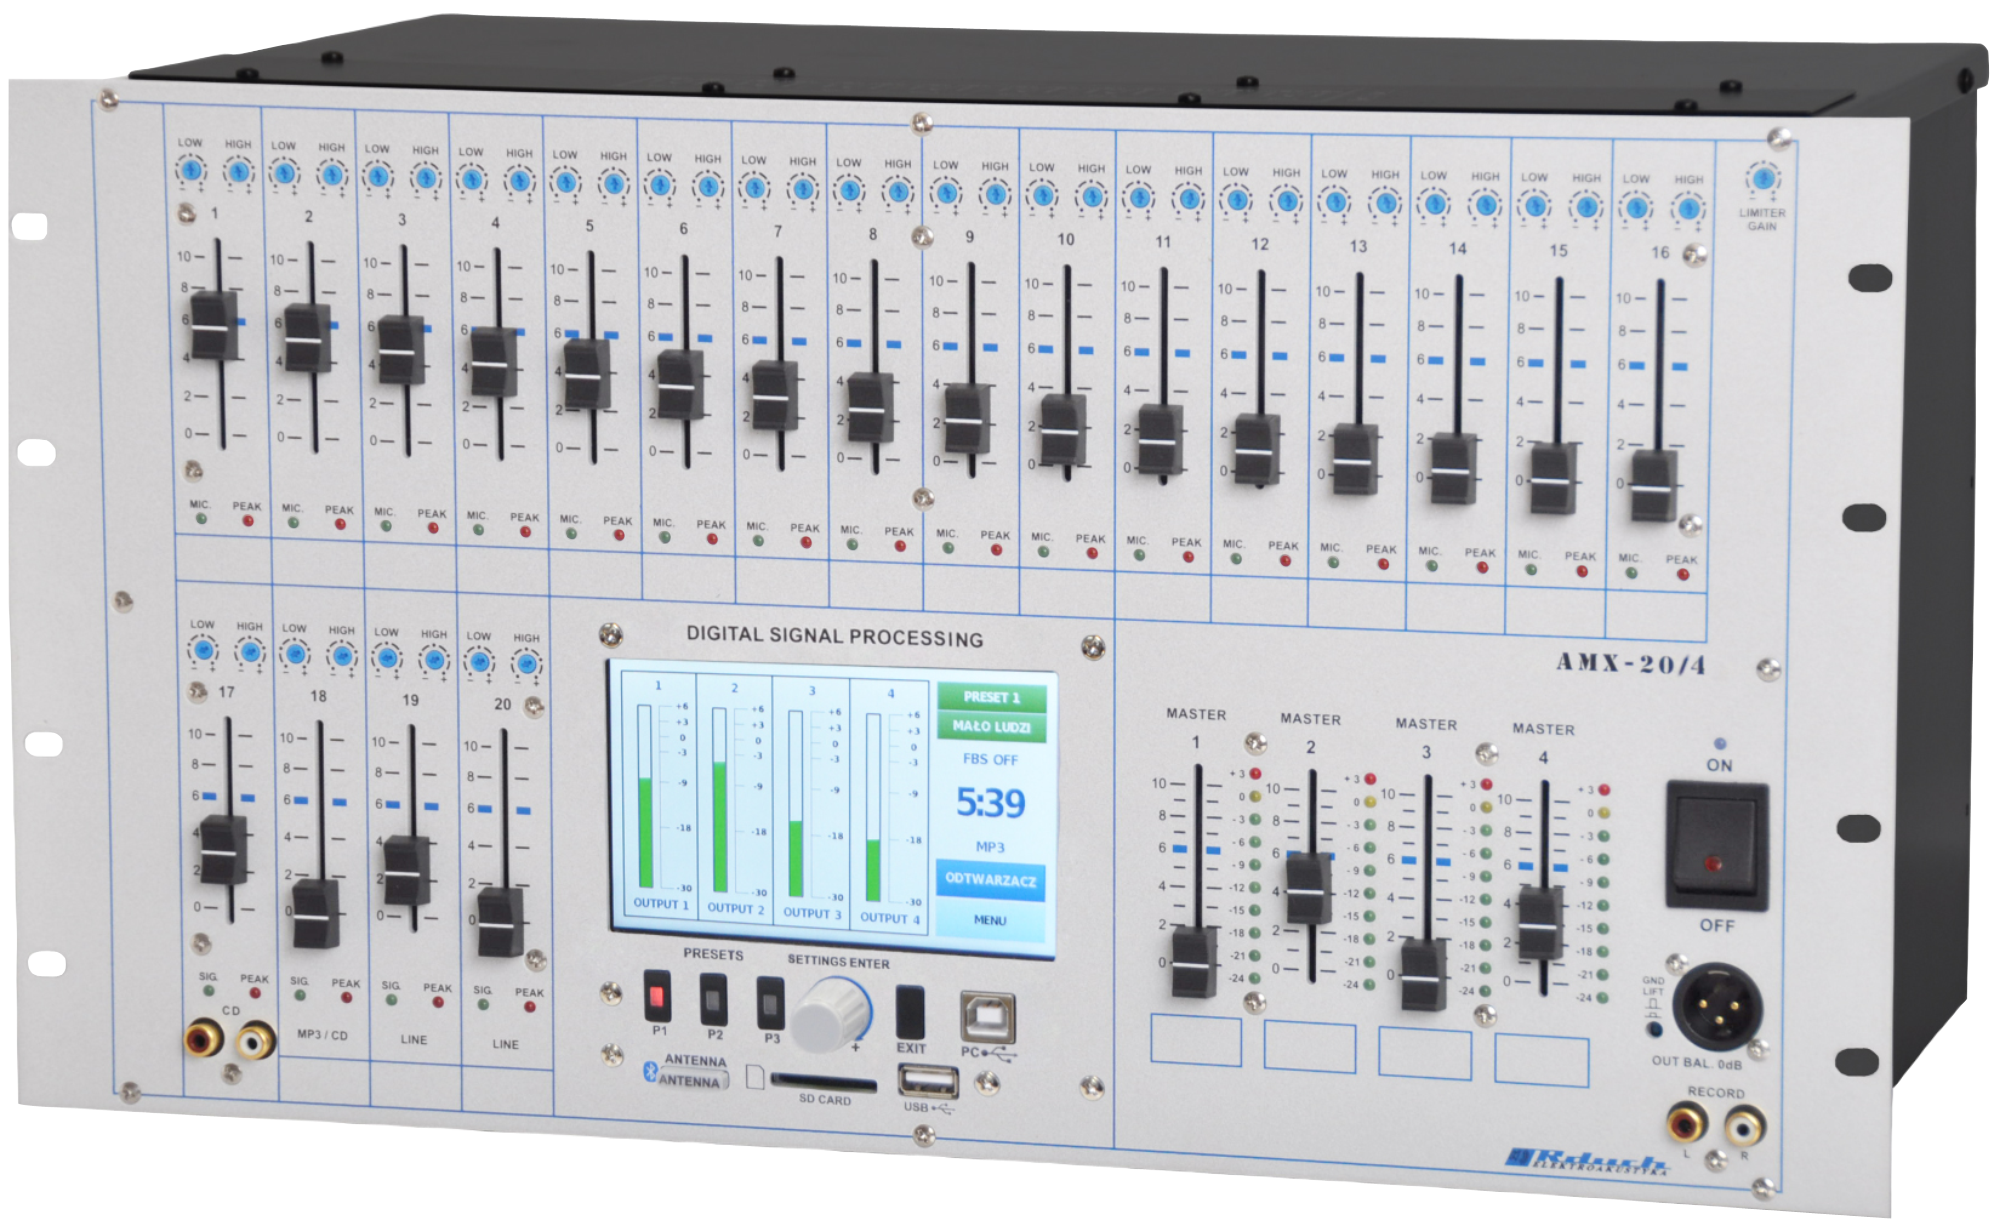1994x1226 pixels.
Task: Tap MENU on the DSP touchscreen
Action: (990, 920)
